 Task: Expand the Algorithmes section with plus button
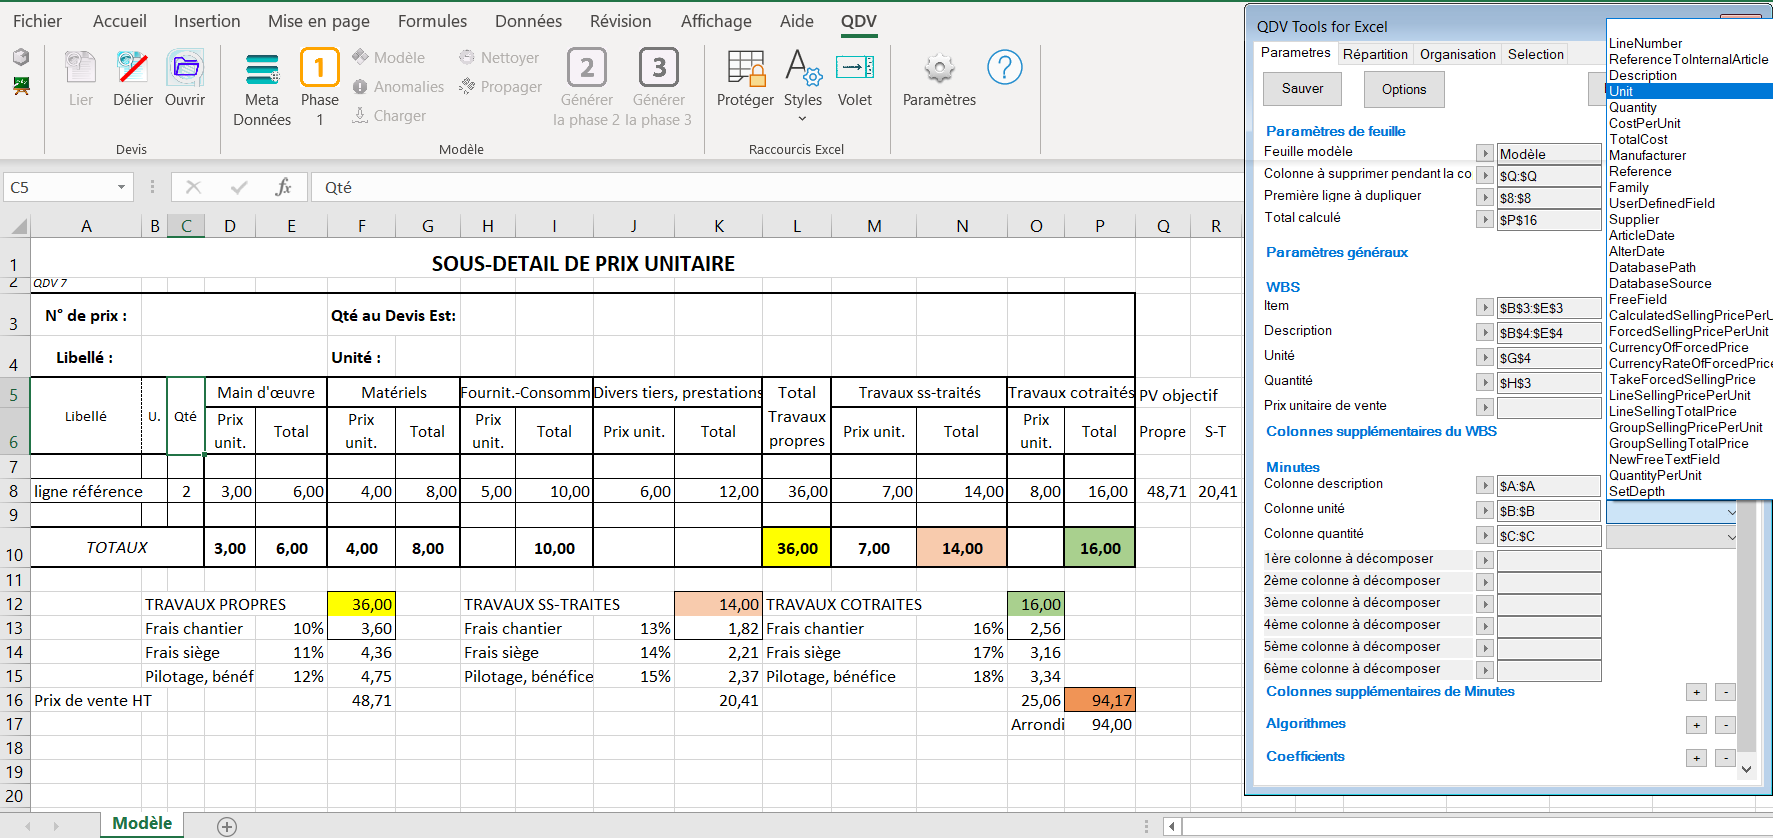1696,725
